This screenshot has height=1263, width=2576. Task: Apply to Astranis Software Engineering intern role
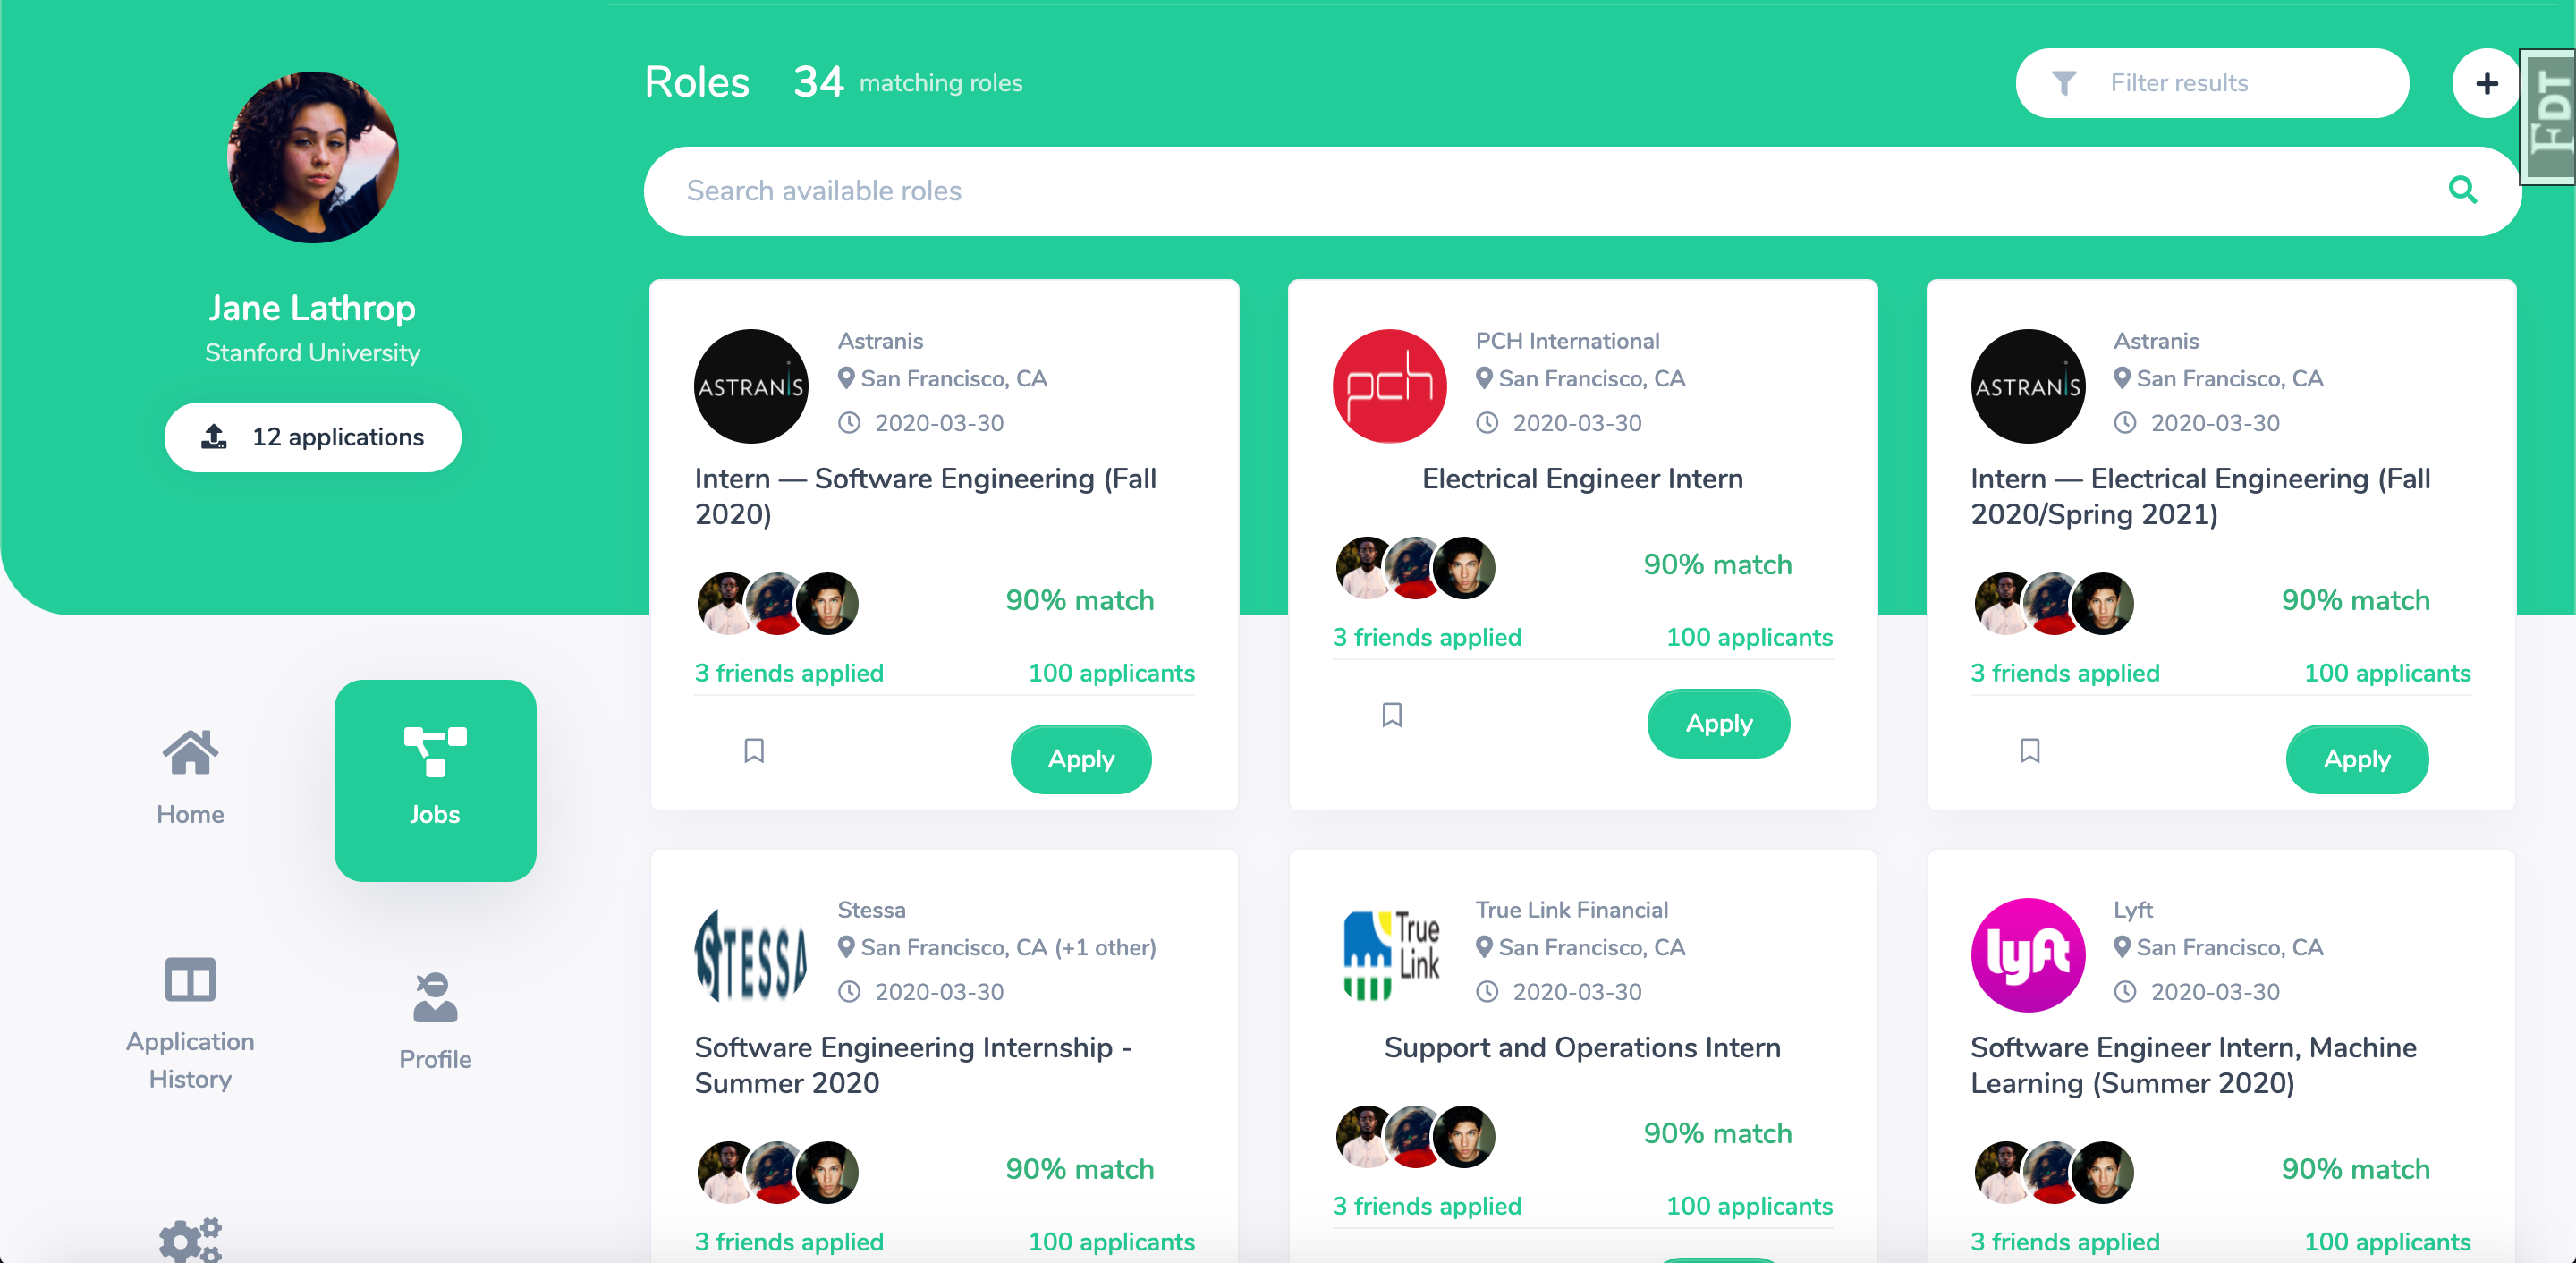[1080, 759]
